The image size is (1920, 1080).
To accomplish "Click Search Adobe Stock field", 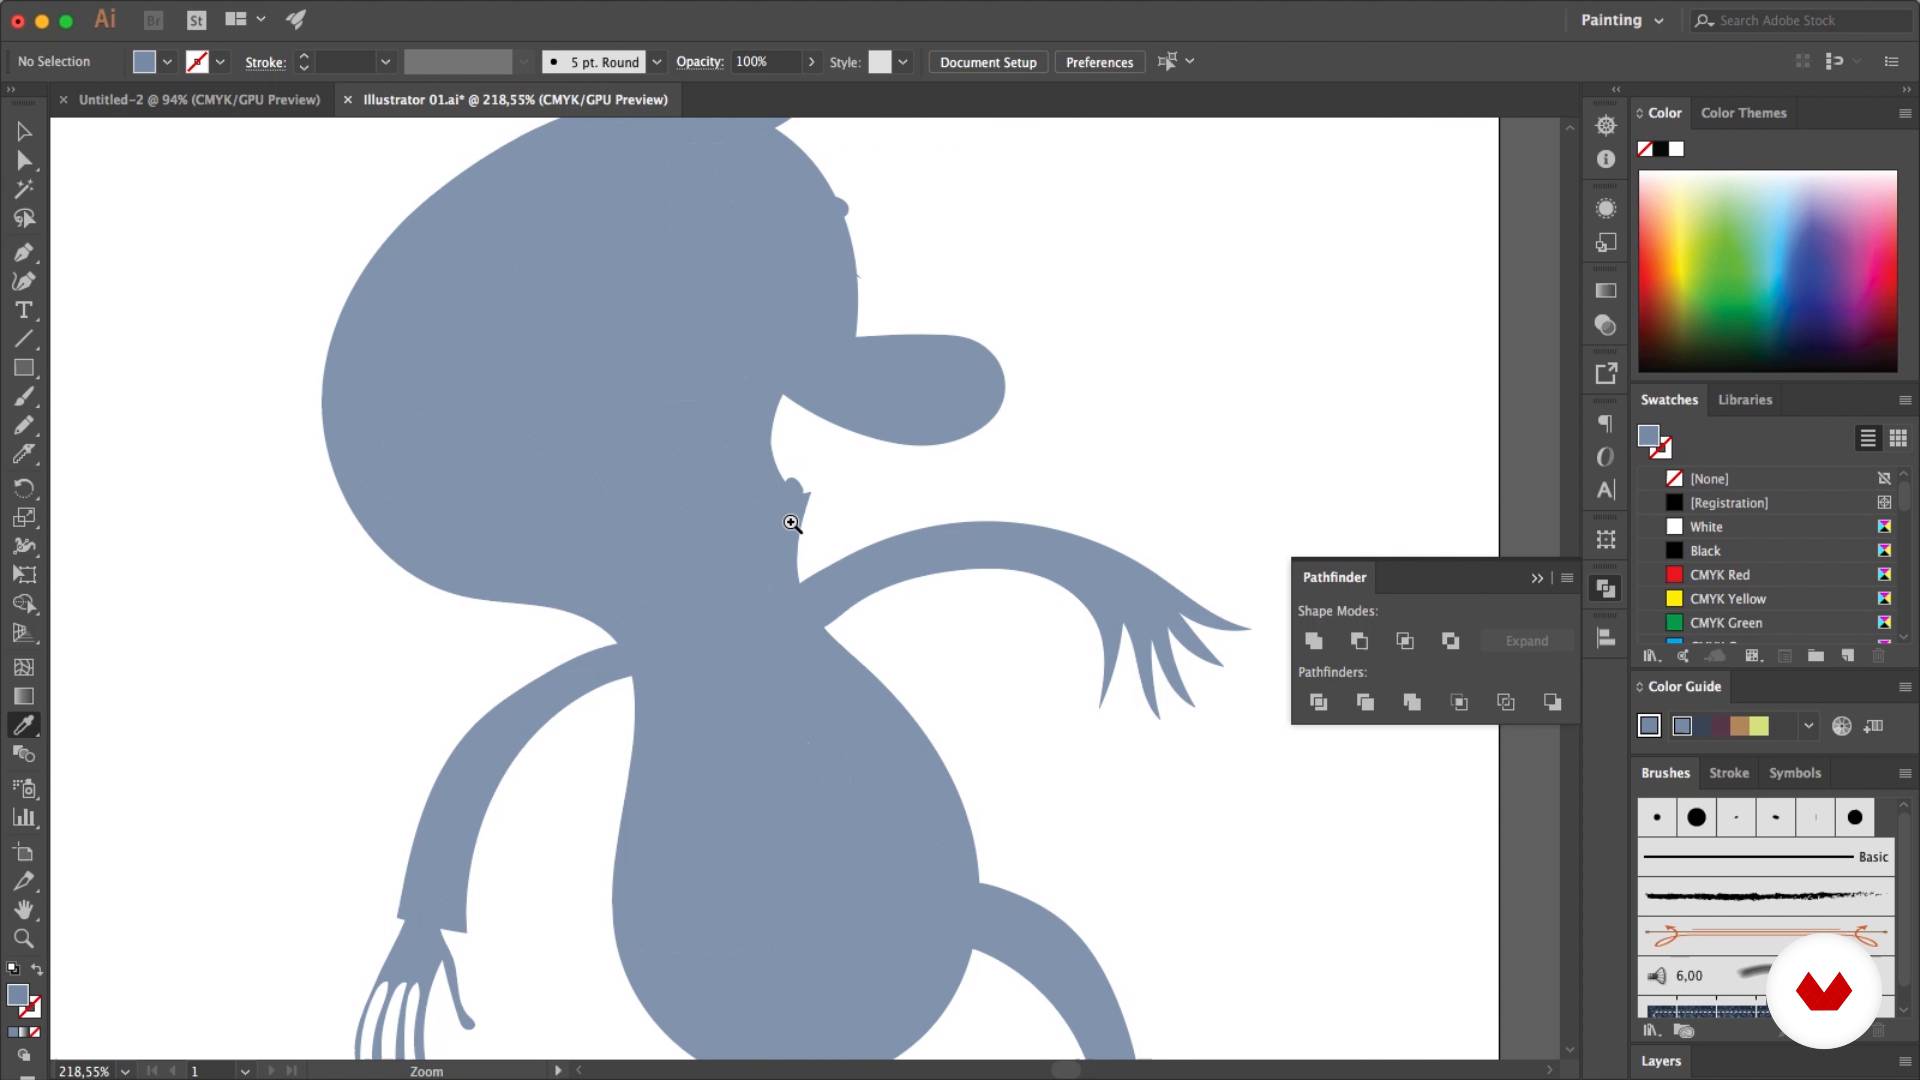I will click(1800, 20).
